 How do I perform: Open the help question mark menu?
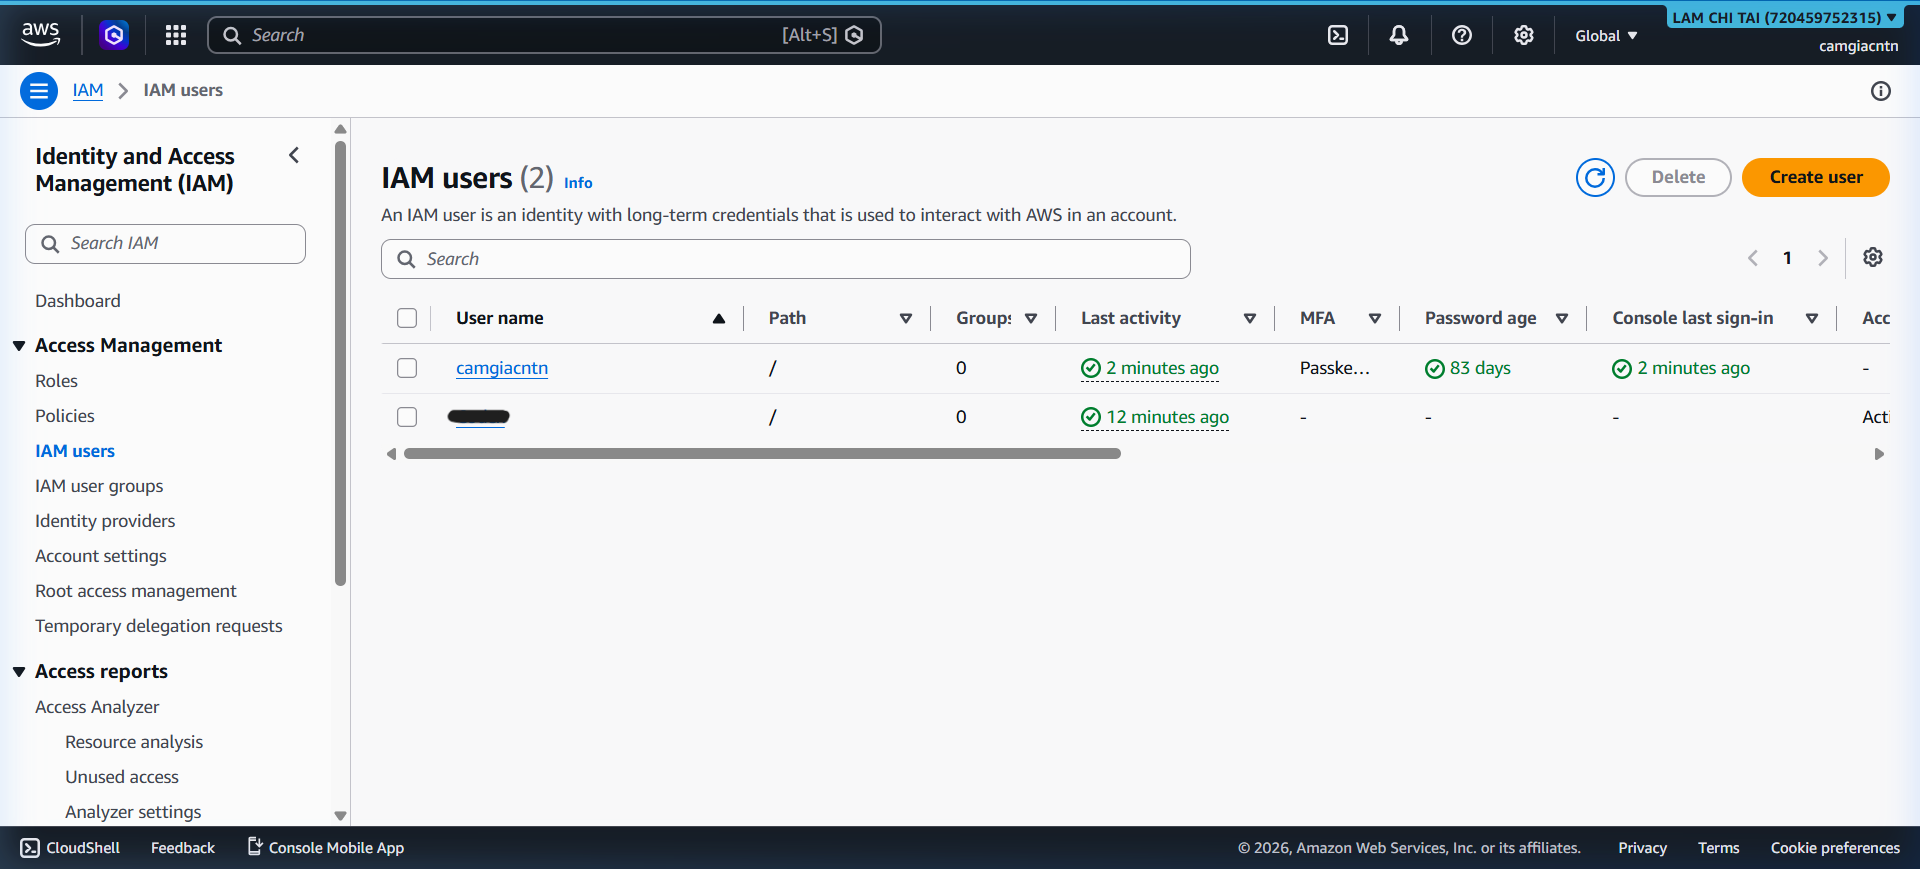[1462, 35]
